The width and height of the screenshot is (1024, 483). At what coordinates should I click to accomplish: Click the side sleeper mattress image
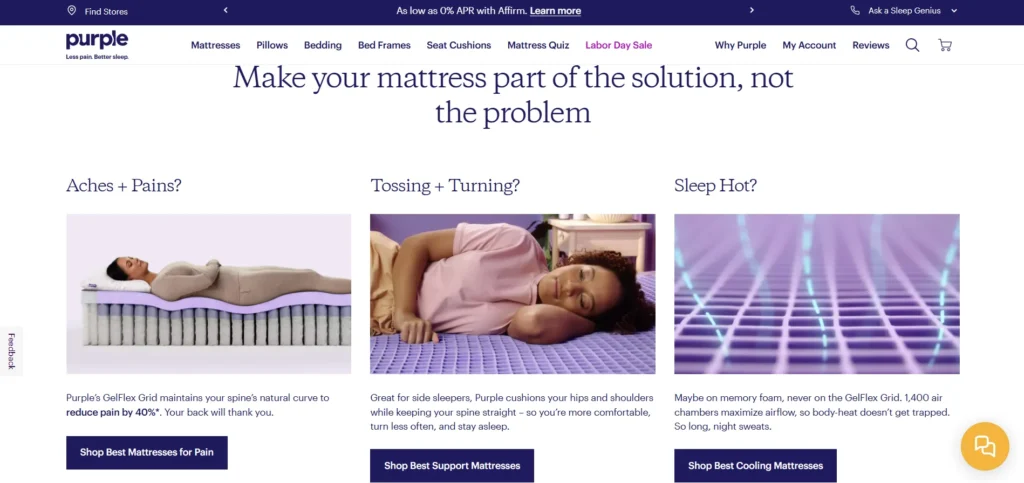(x=513, y=294)
